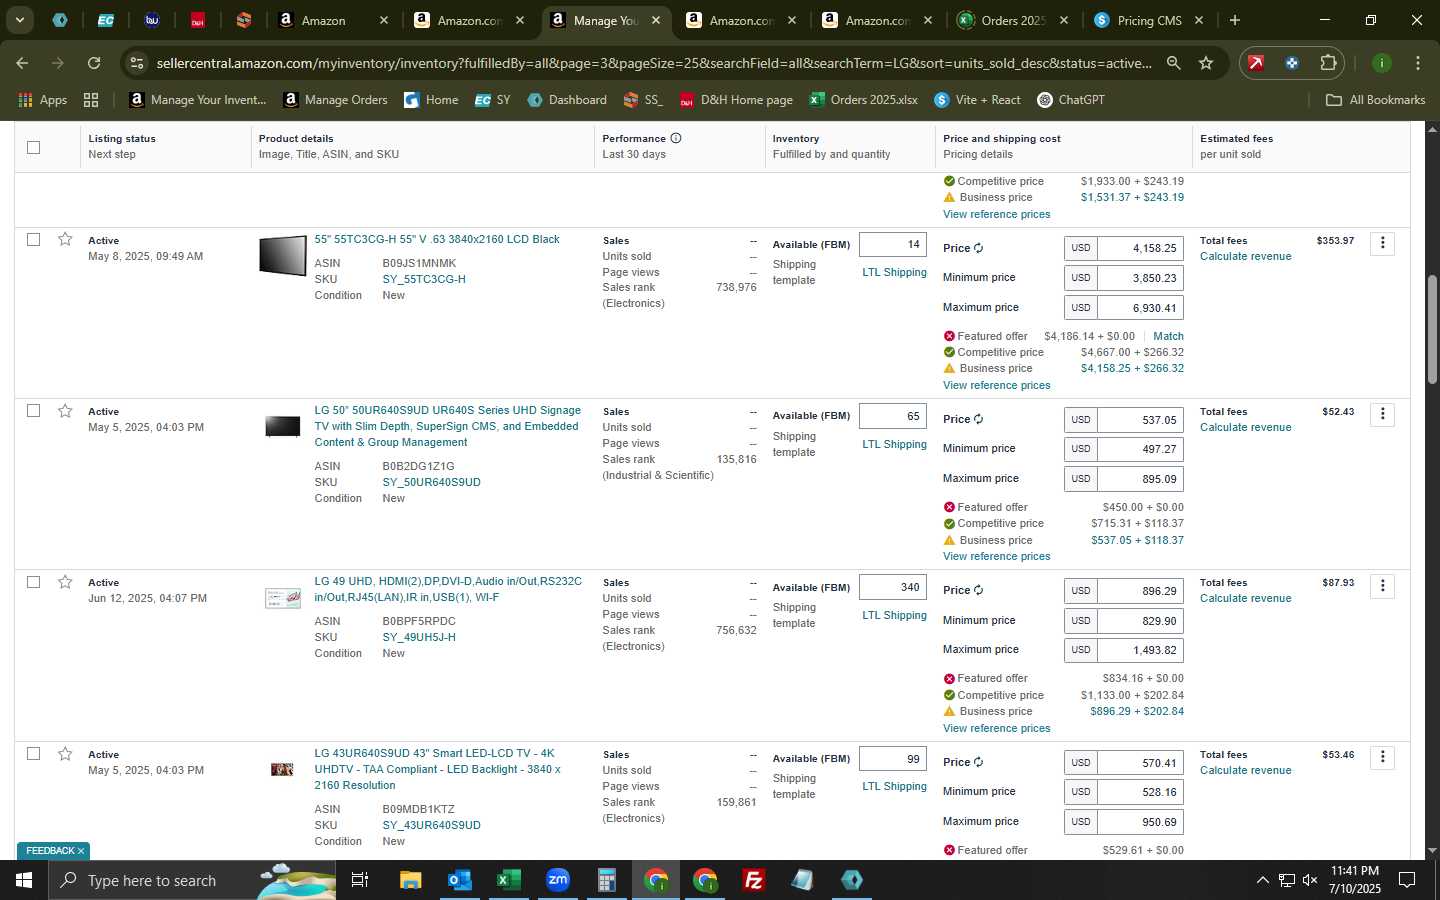Viewport: 1440px width, 900px height.
Task: Open FileZilla from the taskbar
Action: click(x=754, y=880)
